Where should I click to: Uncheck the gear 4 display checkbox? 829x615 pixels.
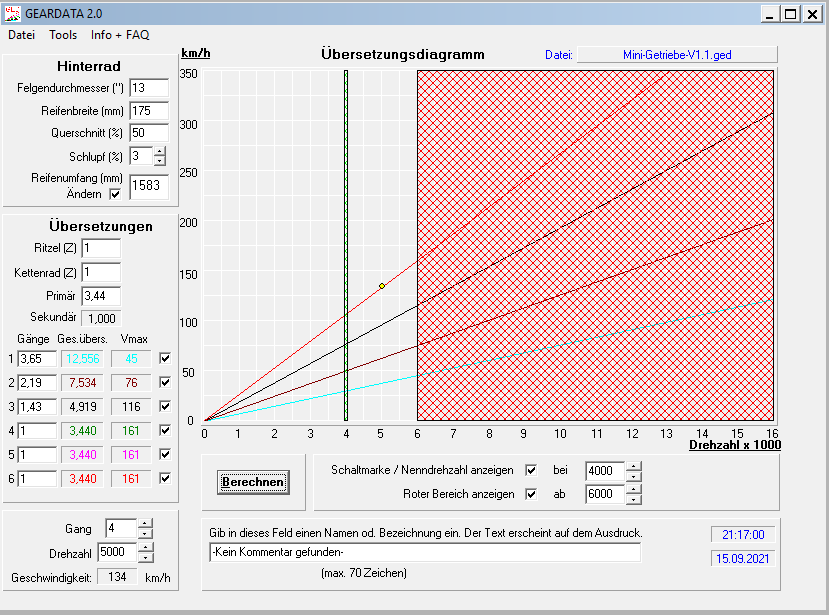point(165,432)
